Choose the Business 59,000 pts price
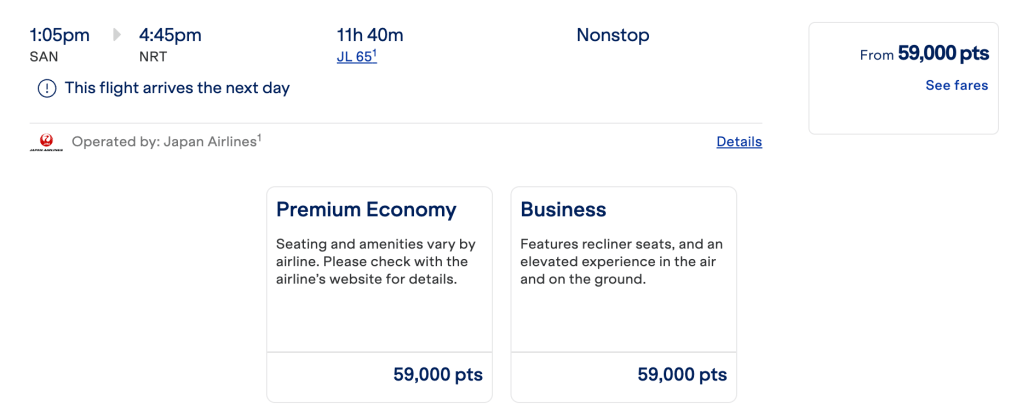The width and height of the screenshot is (1022, 414). pyautogui.click(x=682, y=376)
